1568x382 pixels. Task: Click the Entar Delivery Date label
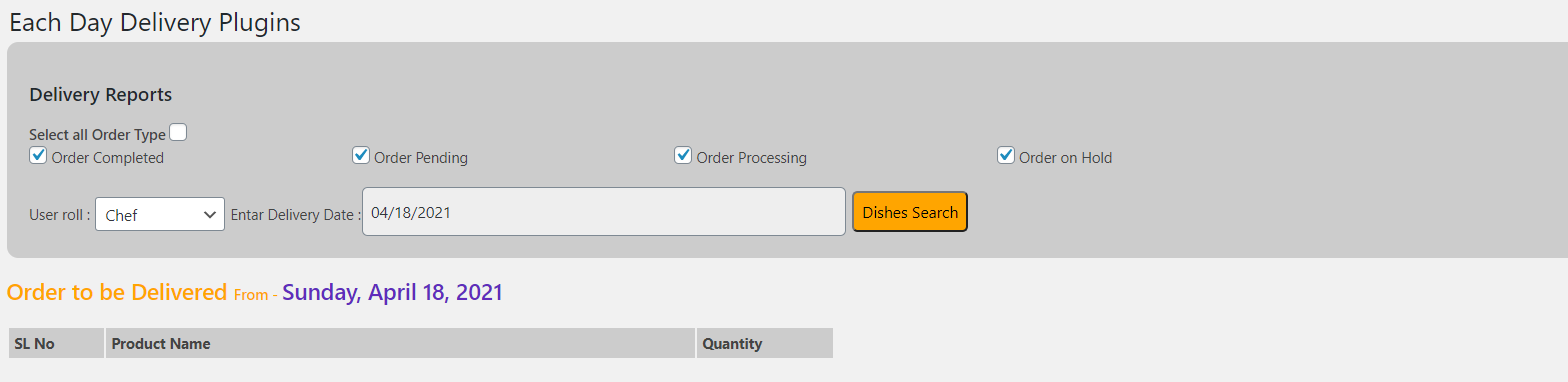tap(296, 214)
